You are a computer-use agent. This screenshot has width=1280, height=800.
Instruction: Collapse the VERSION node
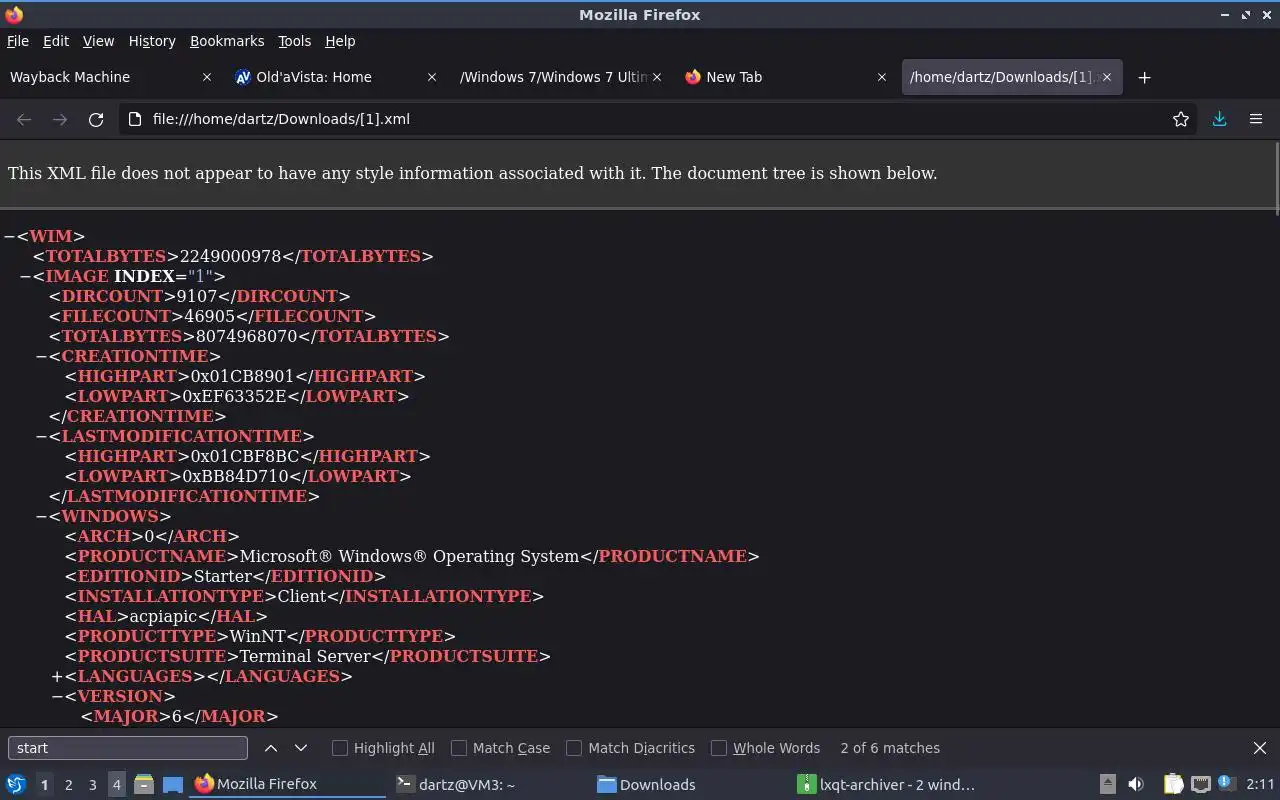coord(57,696)
